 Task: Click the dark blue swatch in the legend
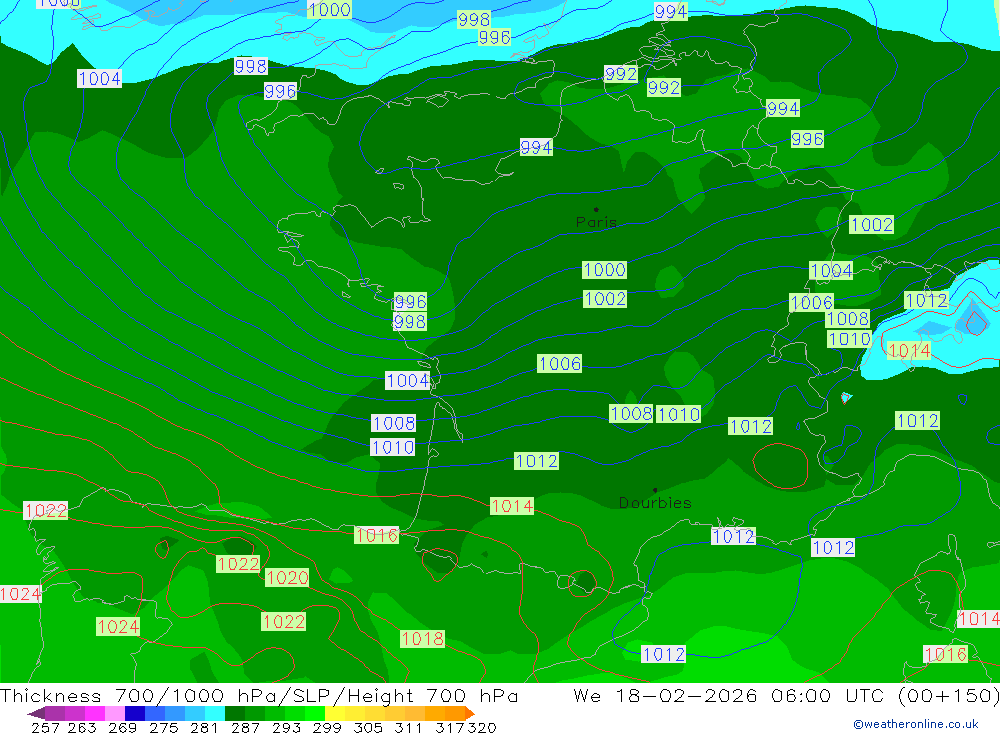pos(135,713)
